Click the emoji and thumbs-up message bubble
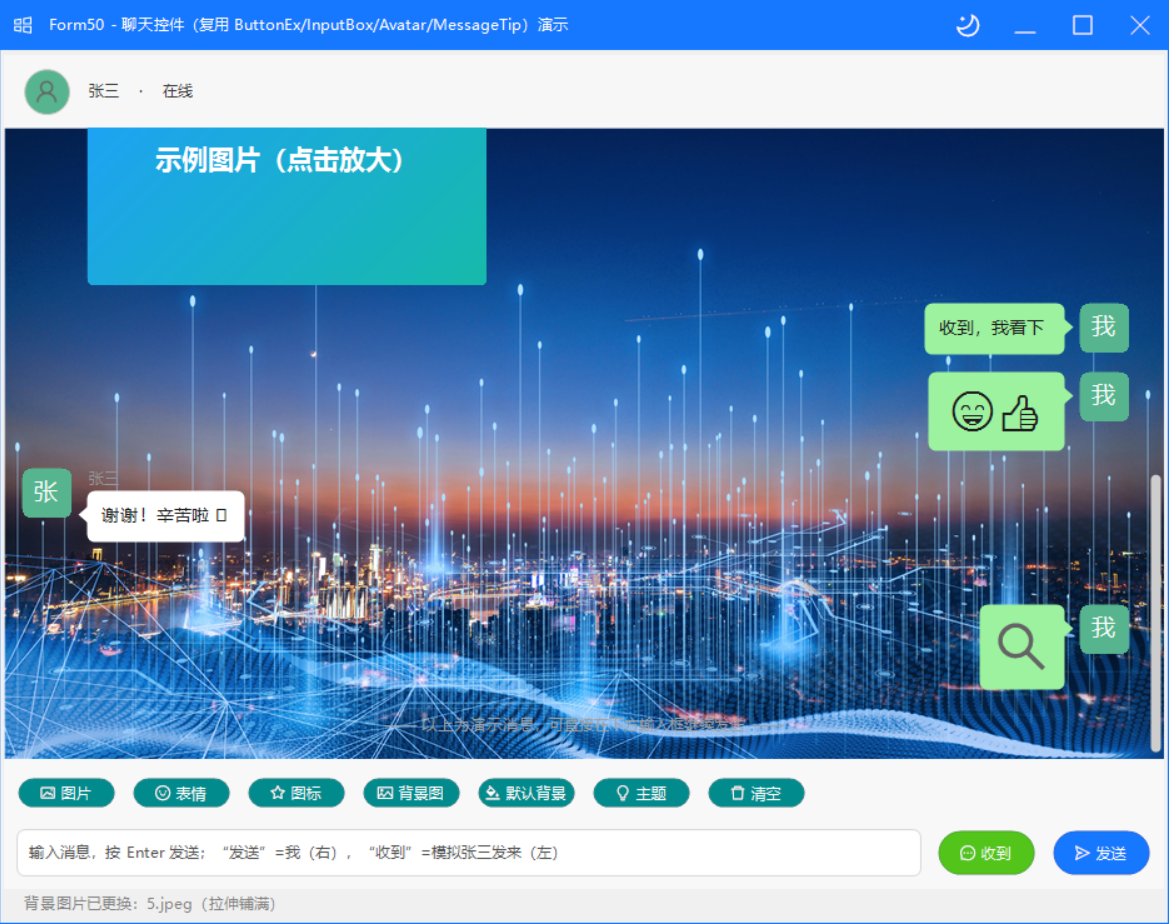This screenshot has width=1169, height=924. (996, 412)
